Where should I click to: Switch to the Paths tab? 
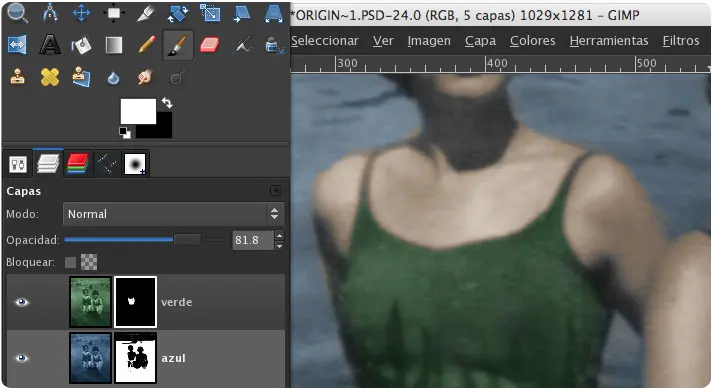point(106,164)
